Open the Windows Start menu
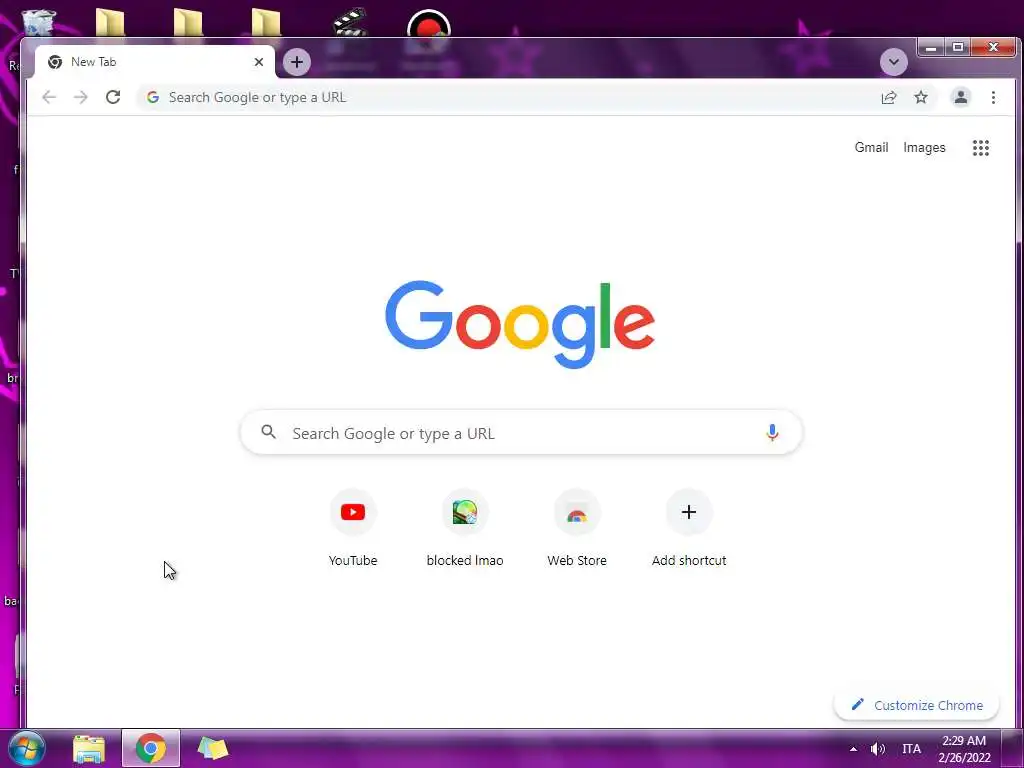The height and width of the screenshot is (768, 1024). pyautogui.click(x=26, y=748)
